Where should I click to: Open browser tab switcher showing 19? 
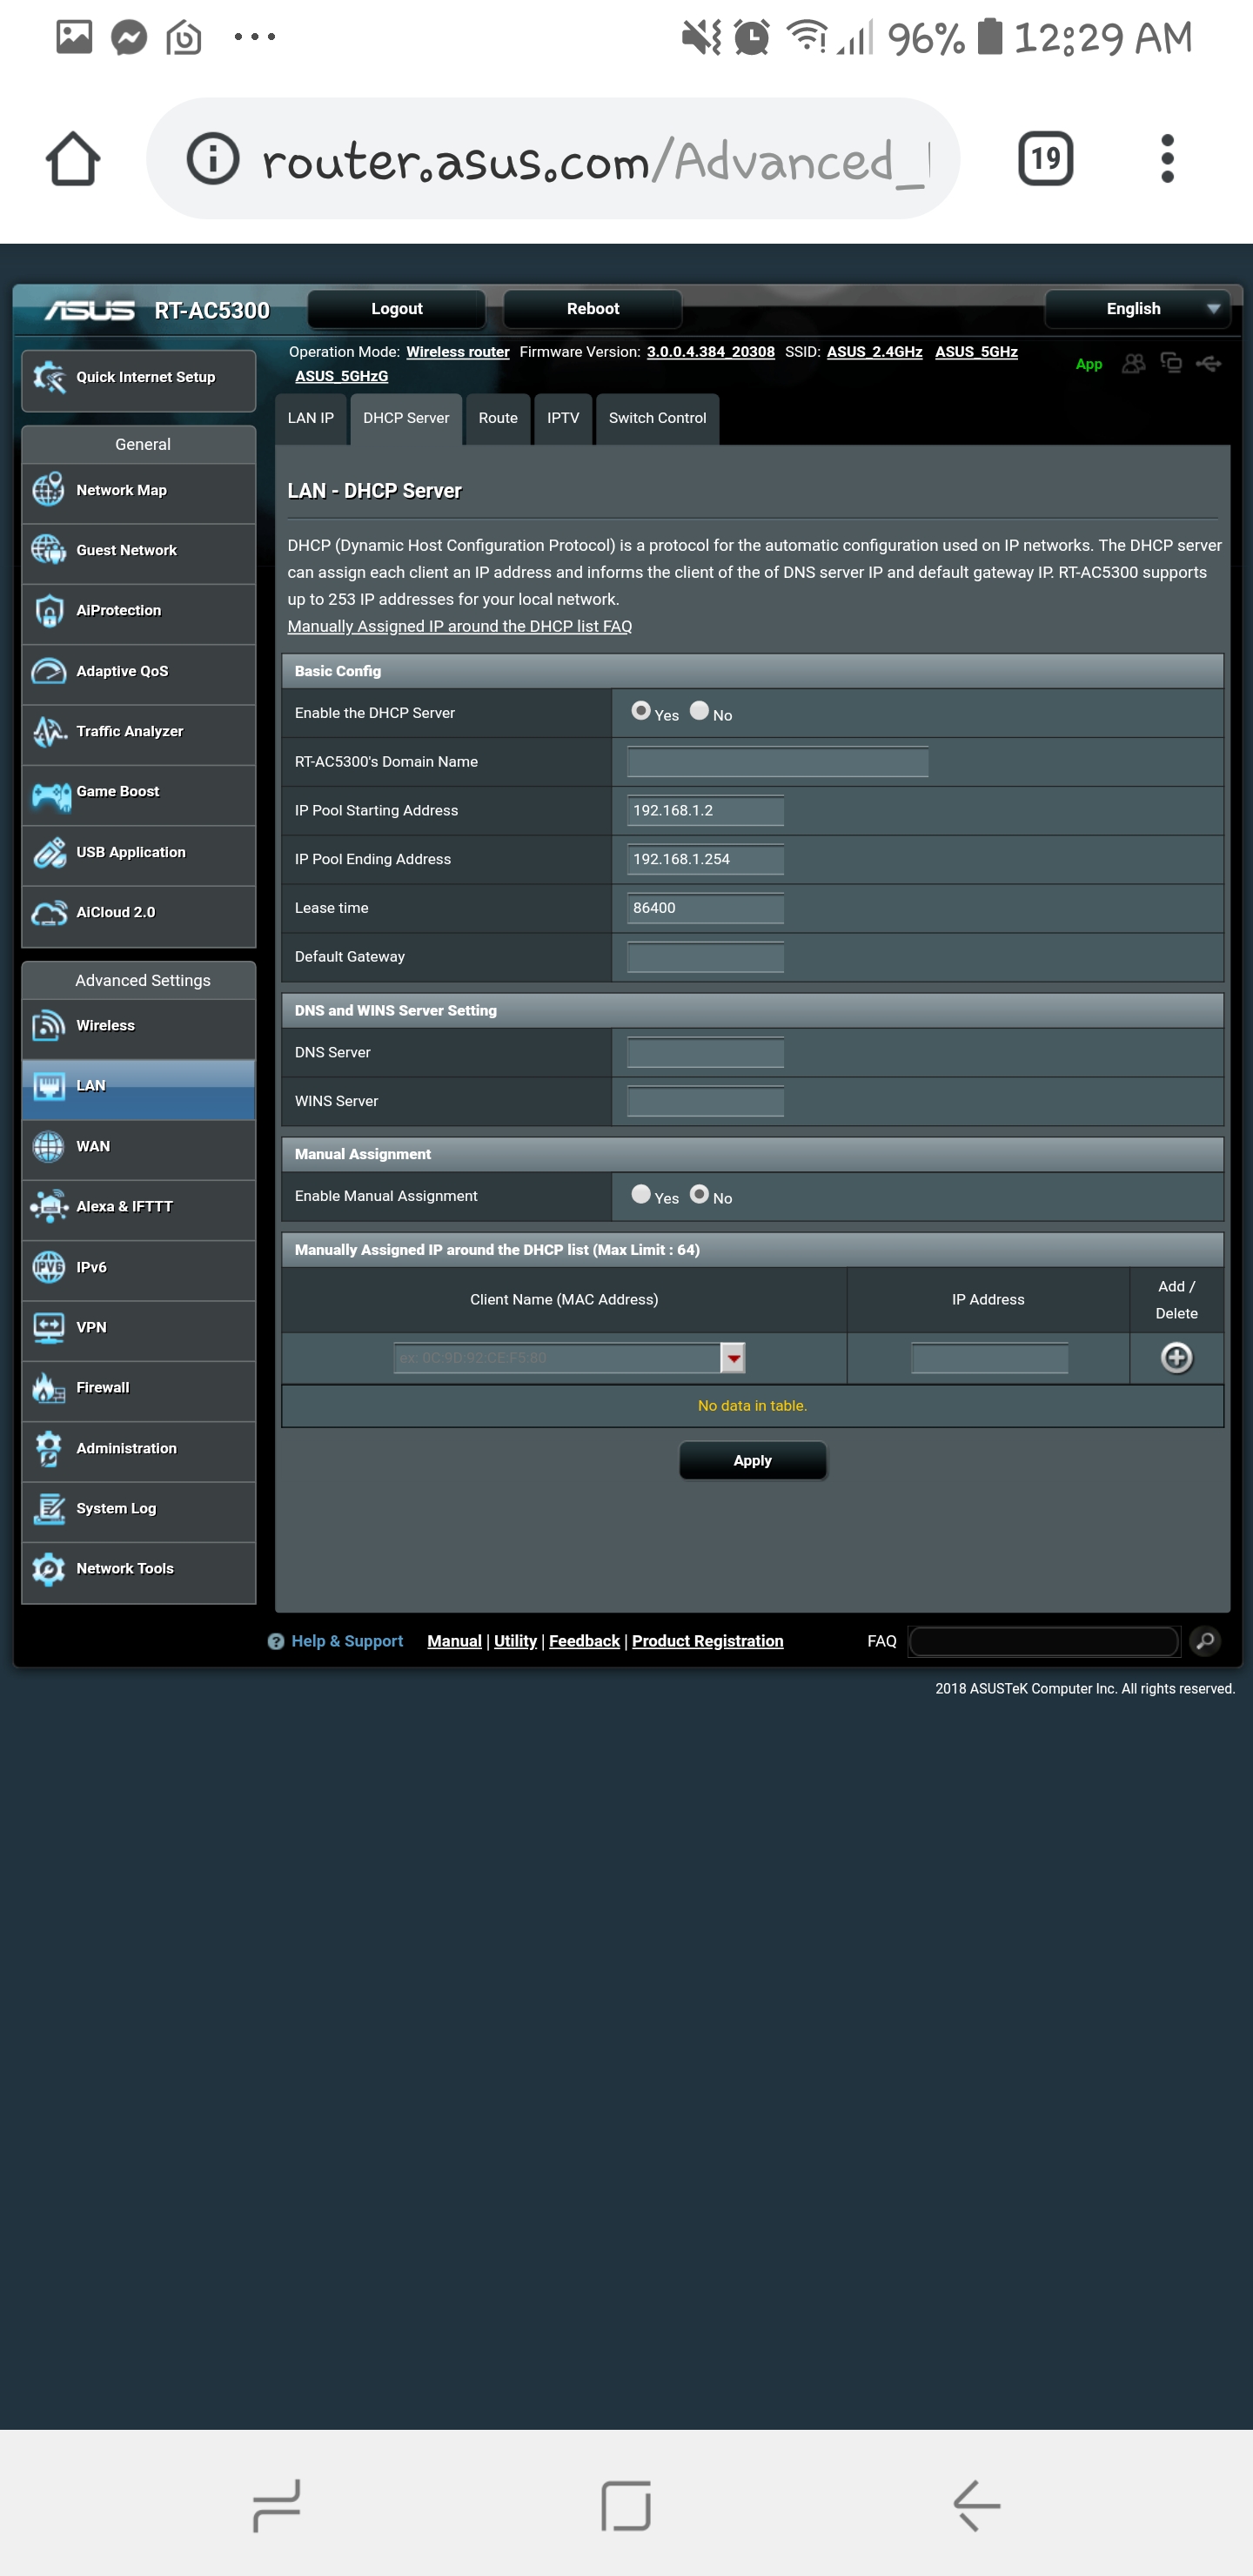1045,159
